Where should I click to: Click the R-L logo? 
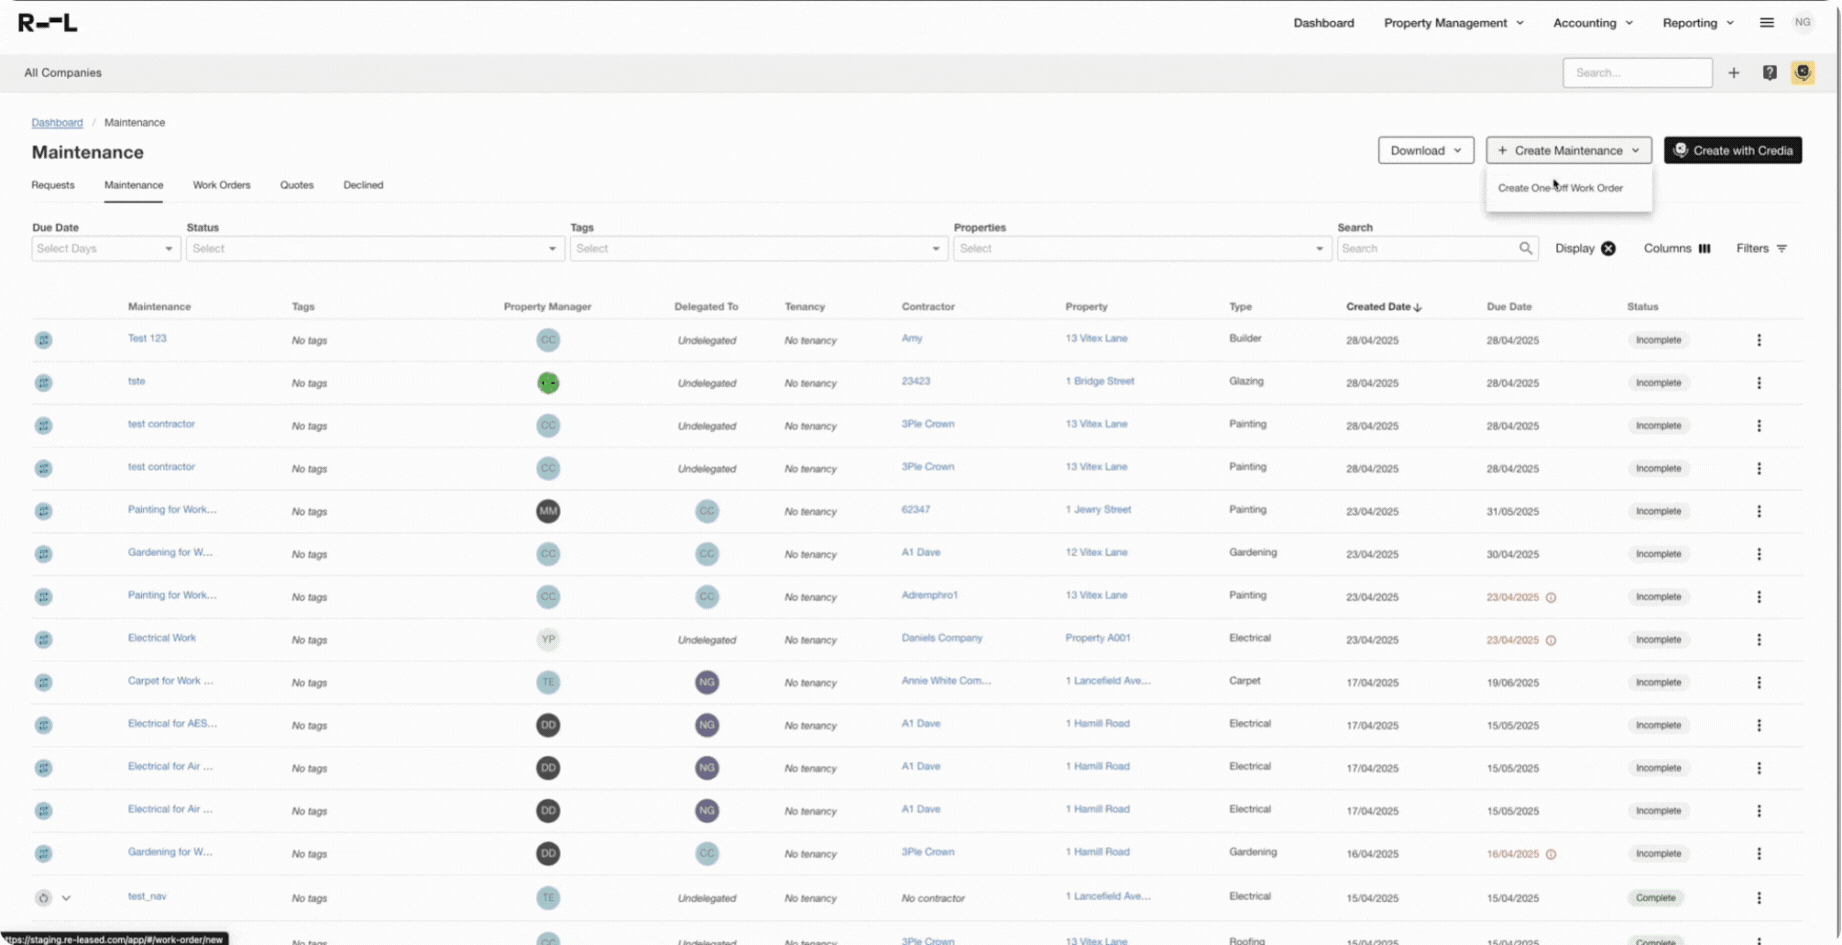tap(48, 23)
